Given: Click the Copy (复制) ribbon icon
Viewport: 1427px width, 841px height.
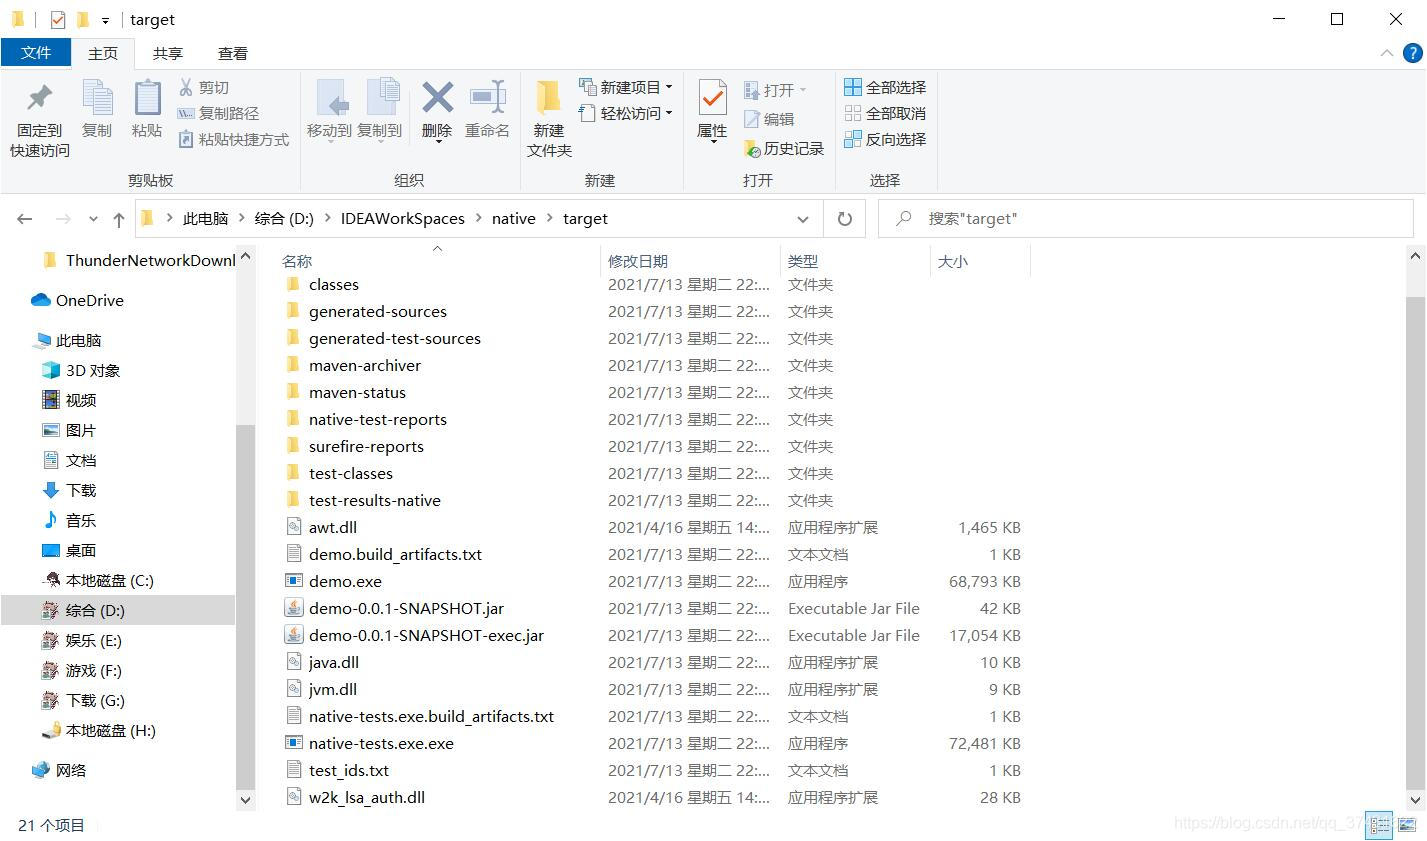Looking at the screenshot, I should click(x=97, y=98).
